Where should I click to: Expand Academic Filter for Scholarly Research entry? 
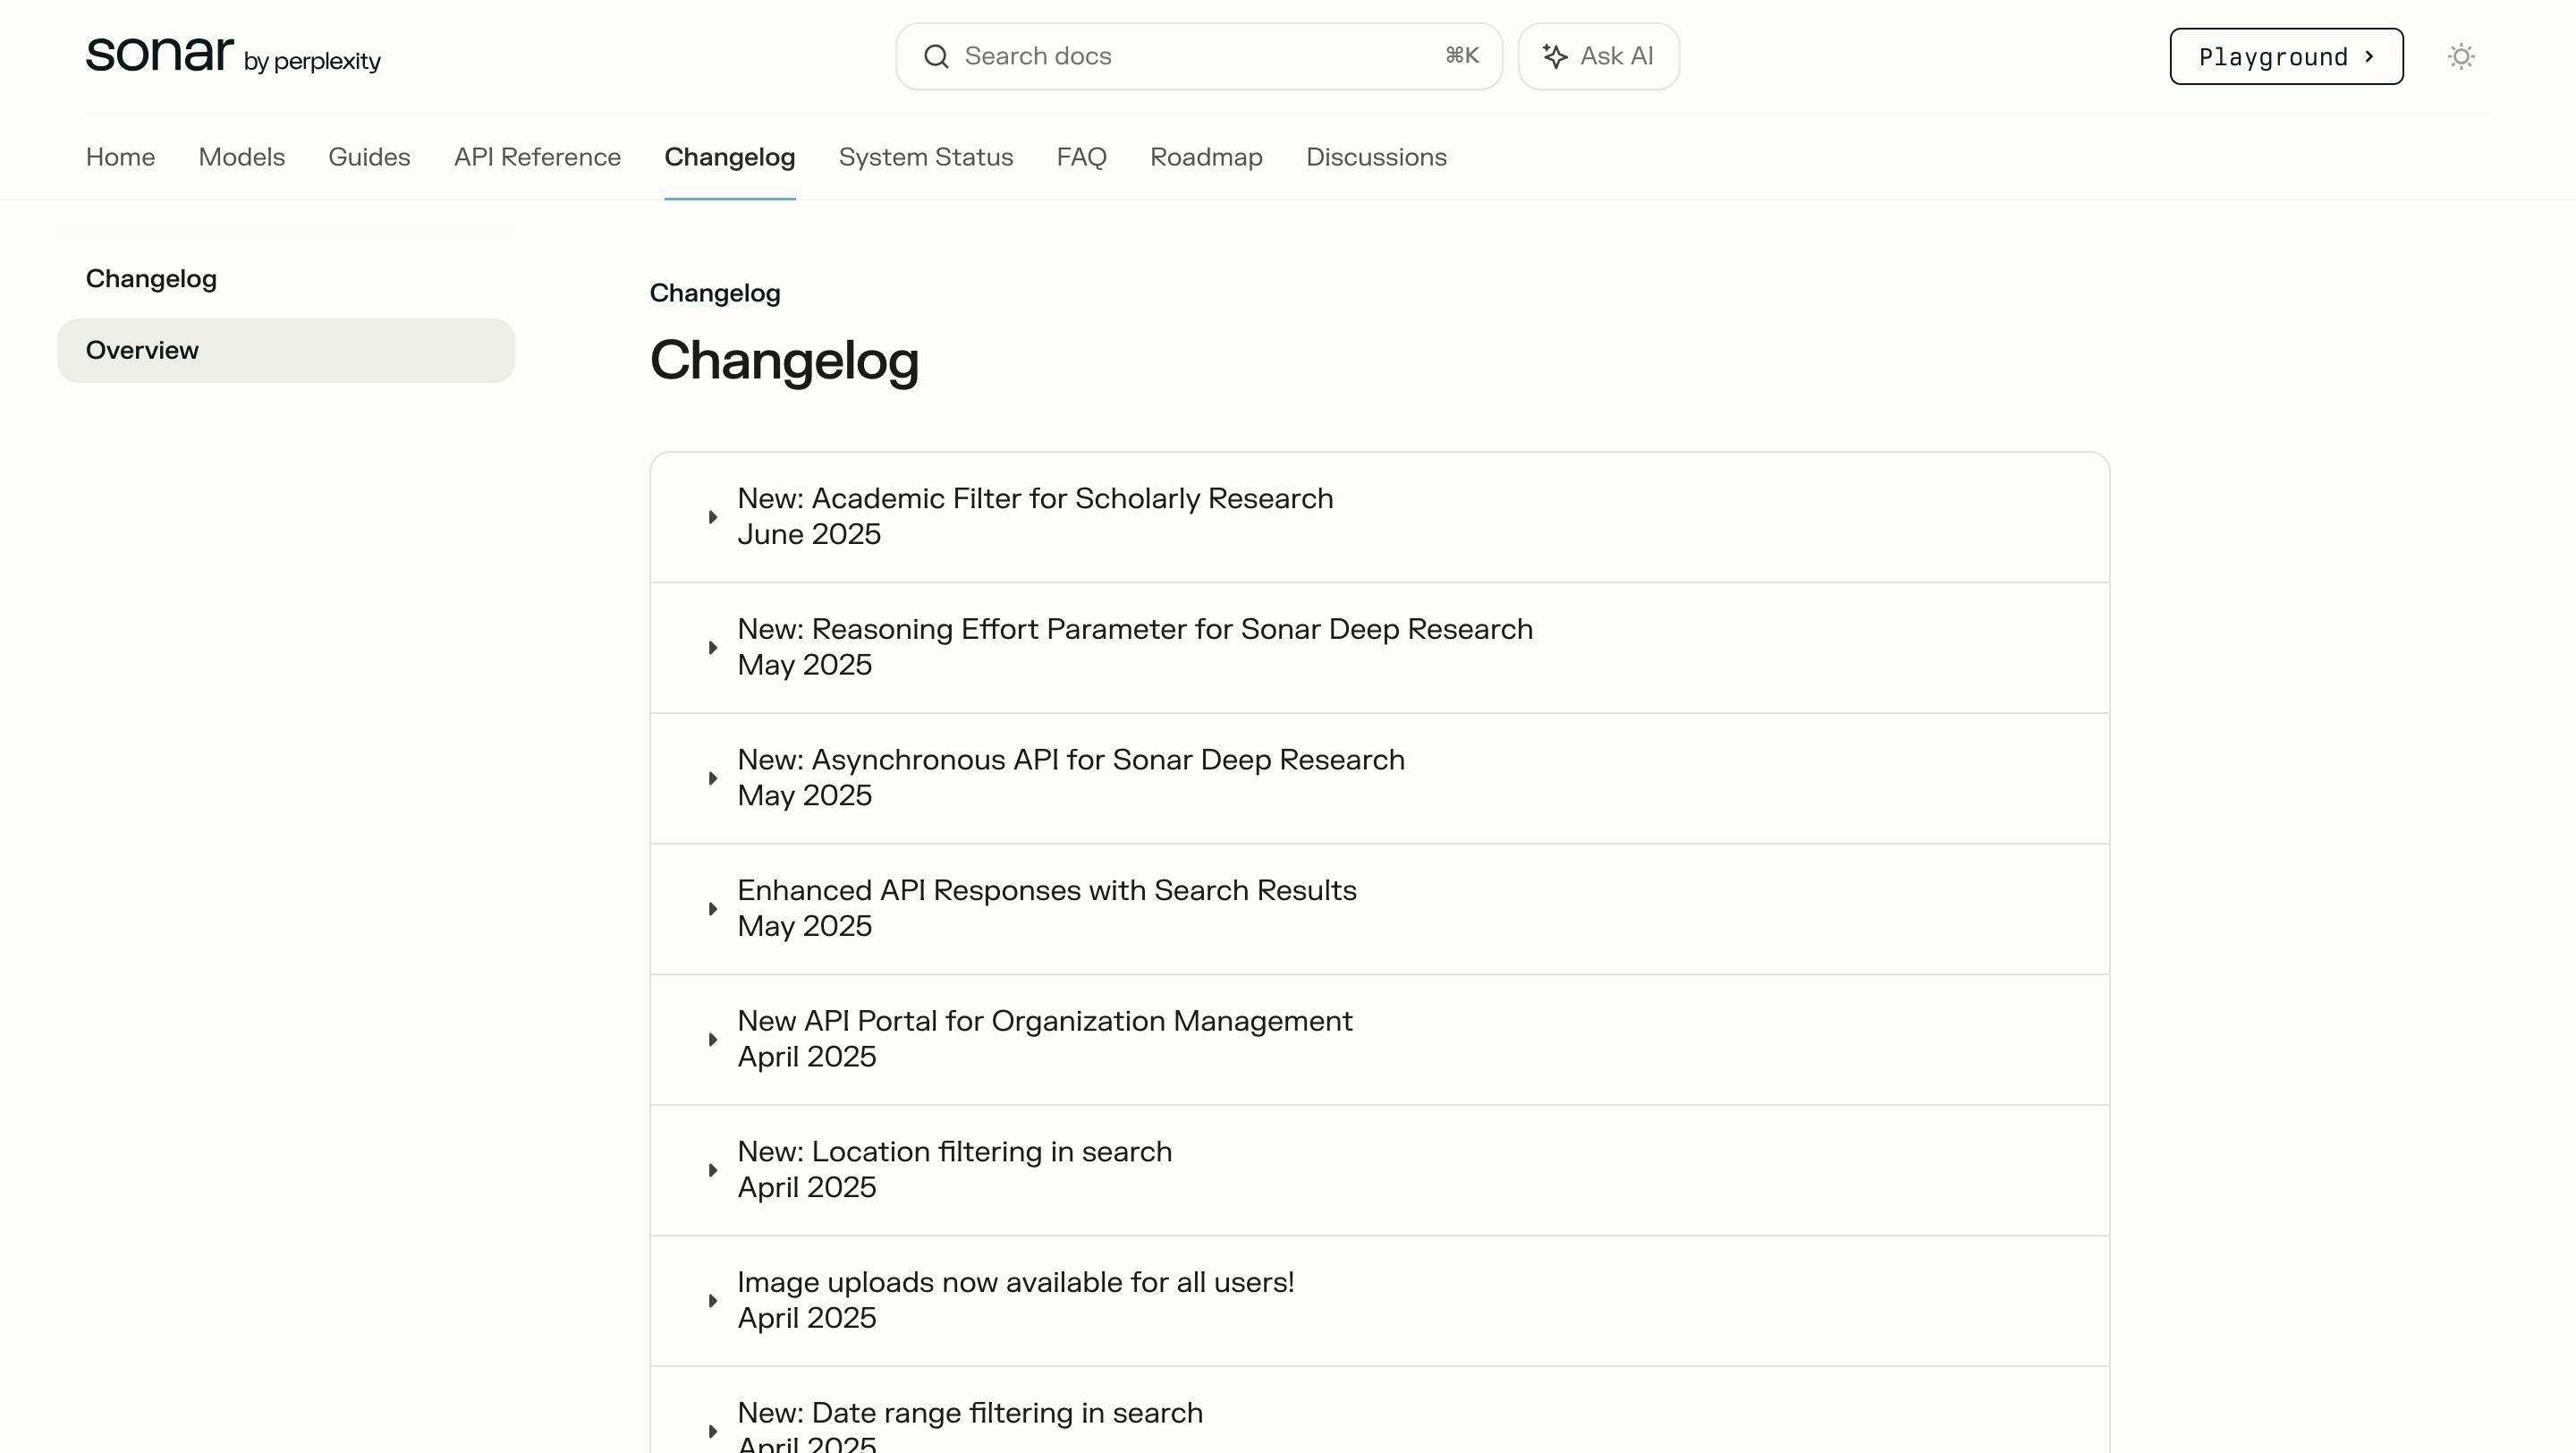[x=1034, y=516]
